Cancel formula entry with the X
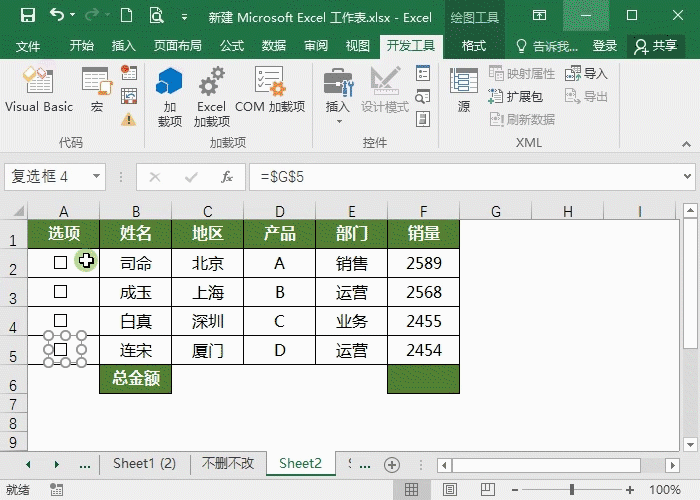The height and width of the screenshot is (500, 700). pos(154,177)
